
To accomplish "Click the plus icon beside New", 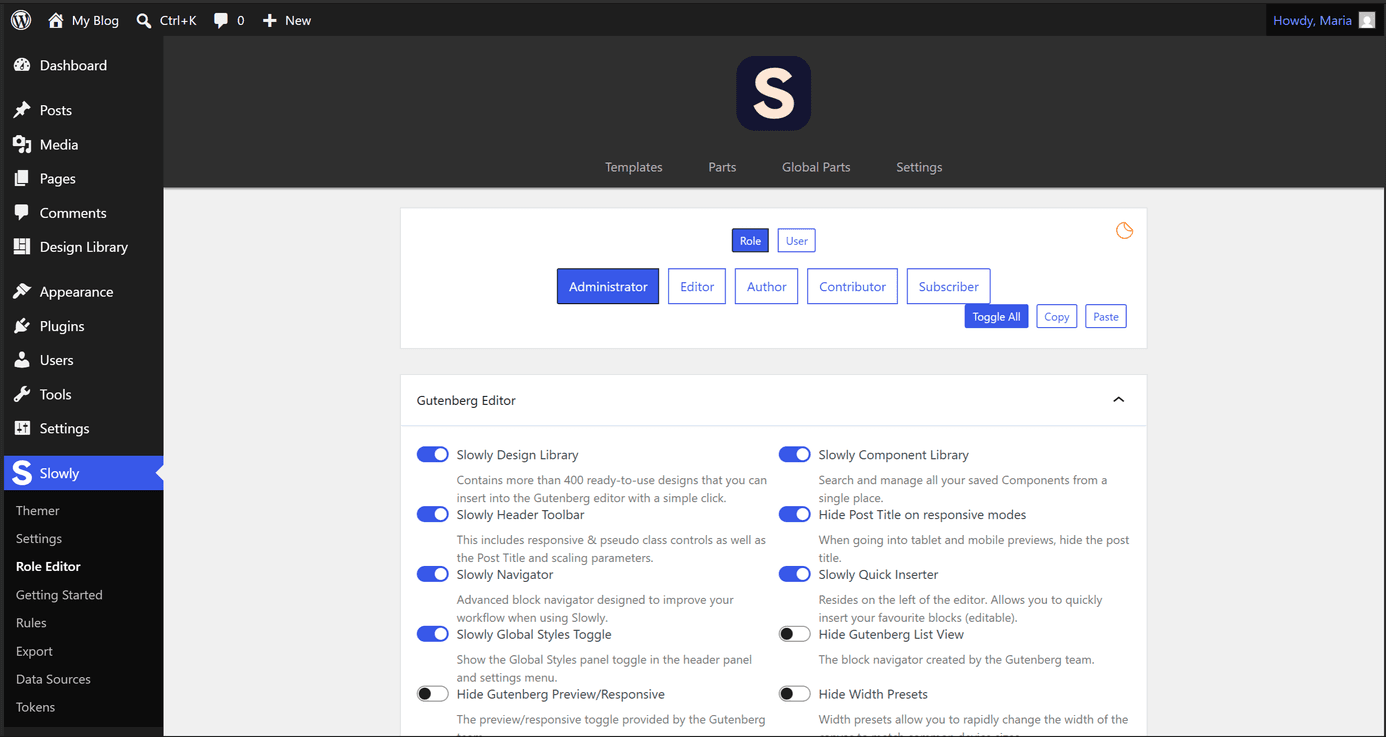I will pyautogui.click(x=270, y=20).
